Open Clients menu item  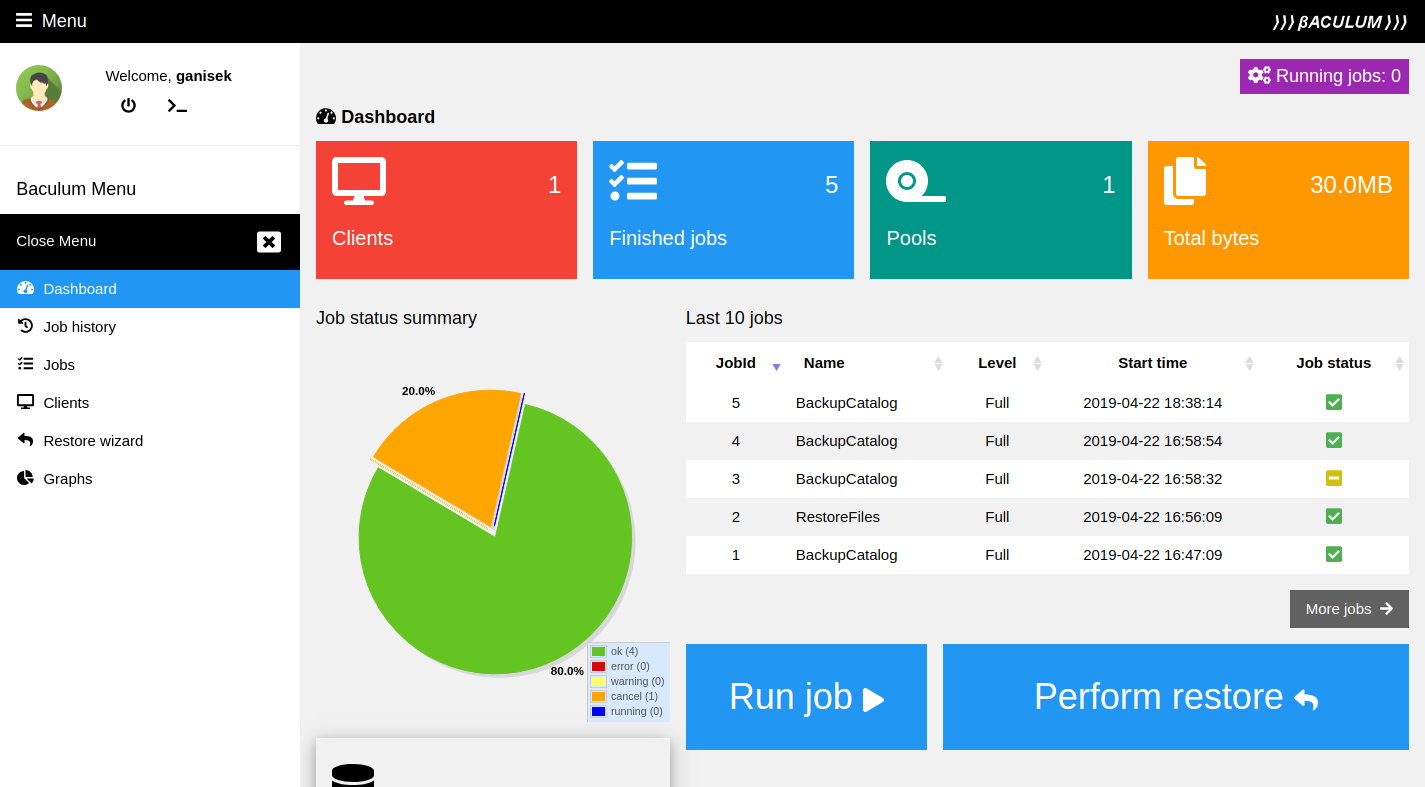[x=150, y=403]
